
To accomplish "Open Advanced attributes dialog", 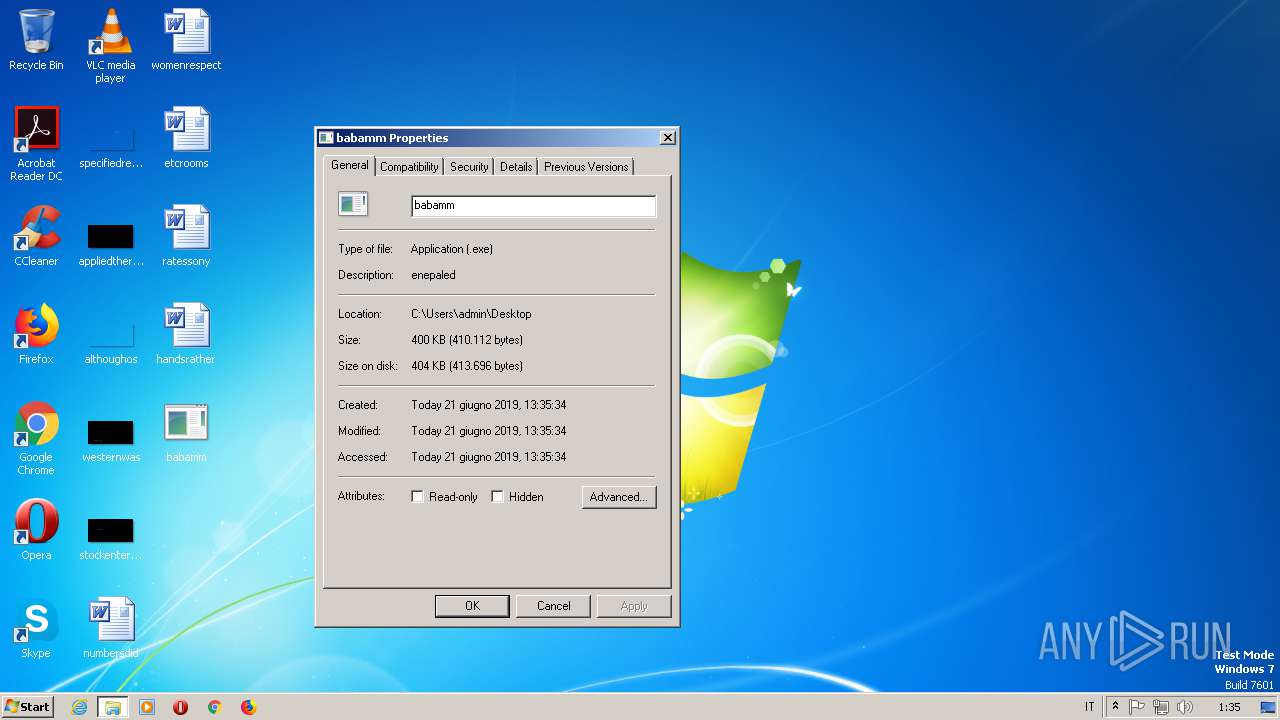I will (x=619, y=497).
